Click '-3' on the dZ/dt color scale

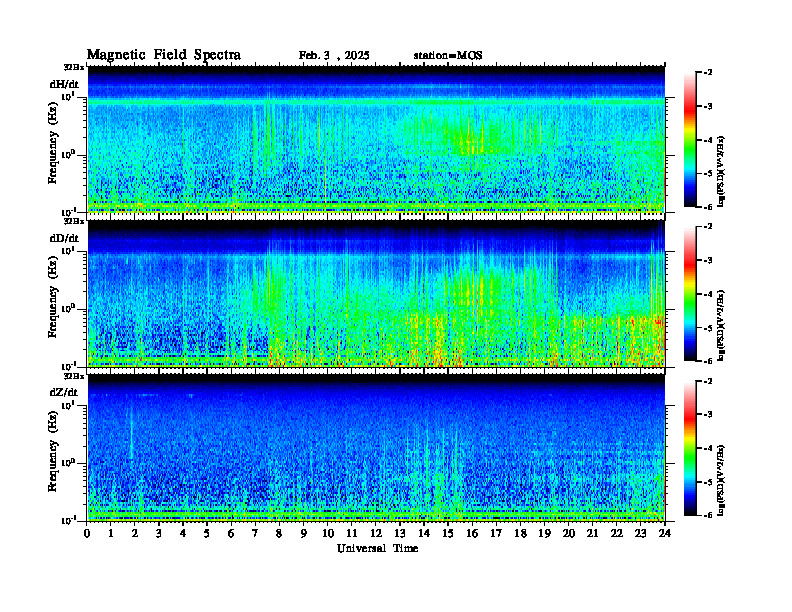708,415
